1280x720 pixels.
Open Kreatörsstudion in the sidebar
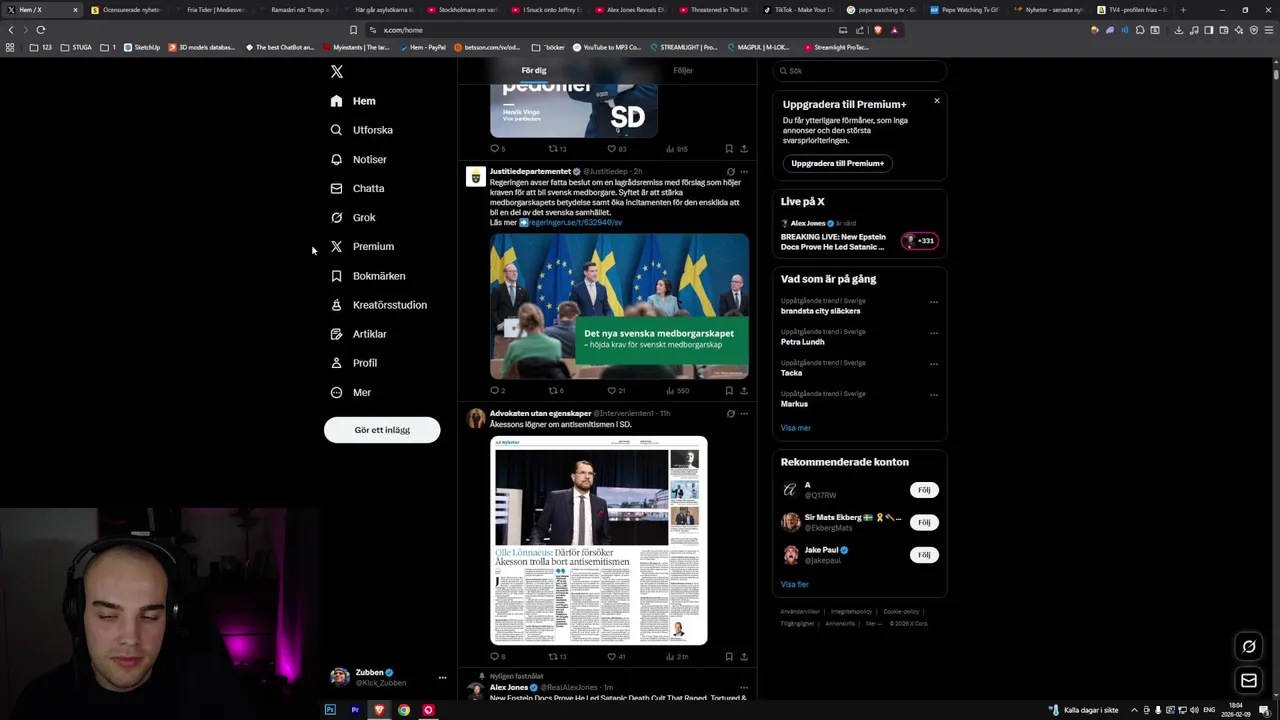click(x=379, y=305)
